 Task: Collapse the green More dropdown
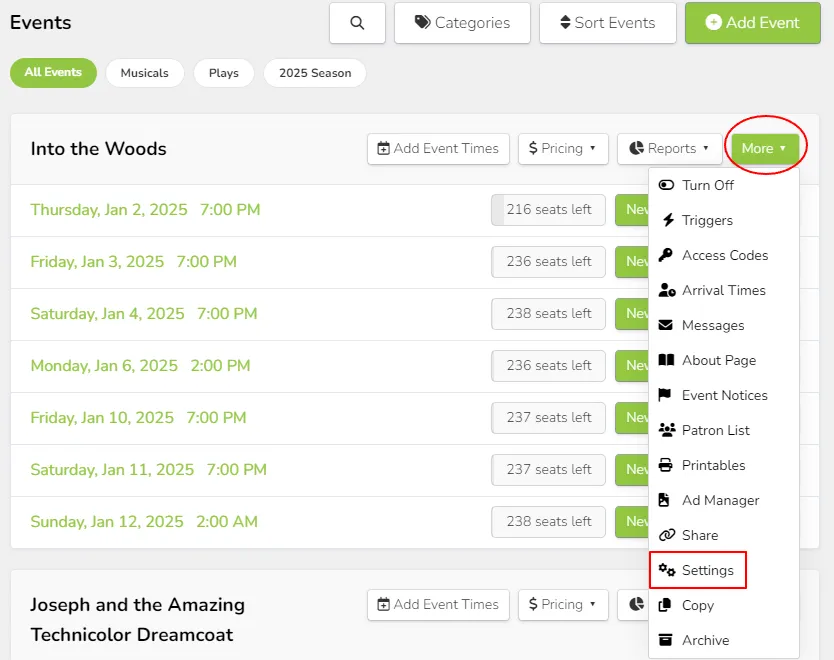click(764, 149)
